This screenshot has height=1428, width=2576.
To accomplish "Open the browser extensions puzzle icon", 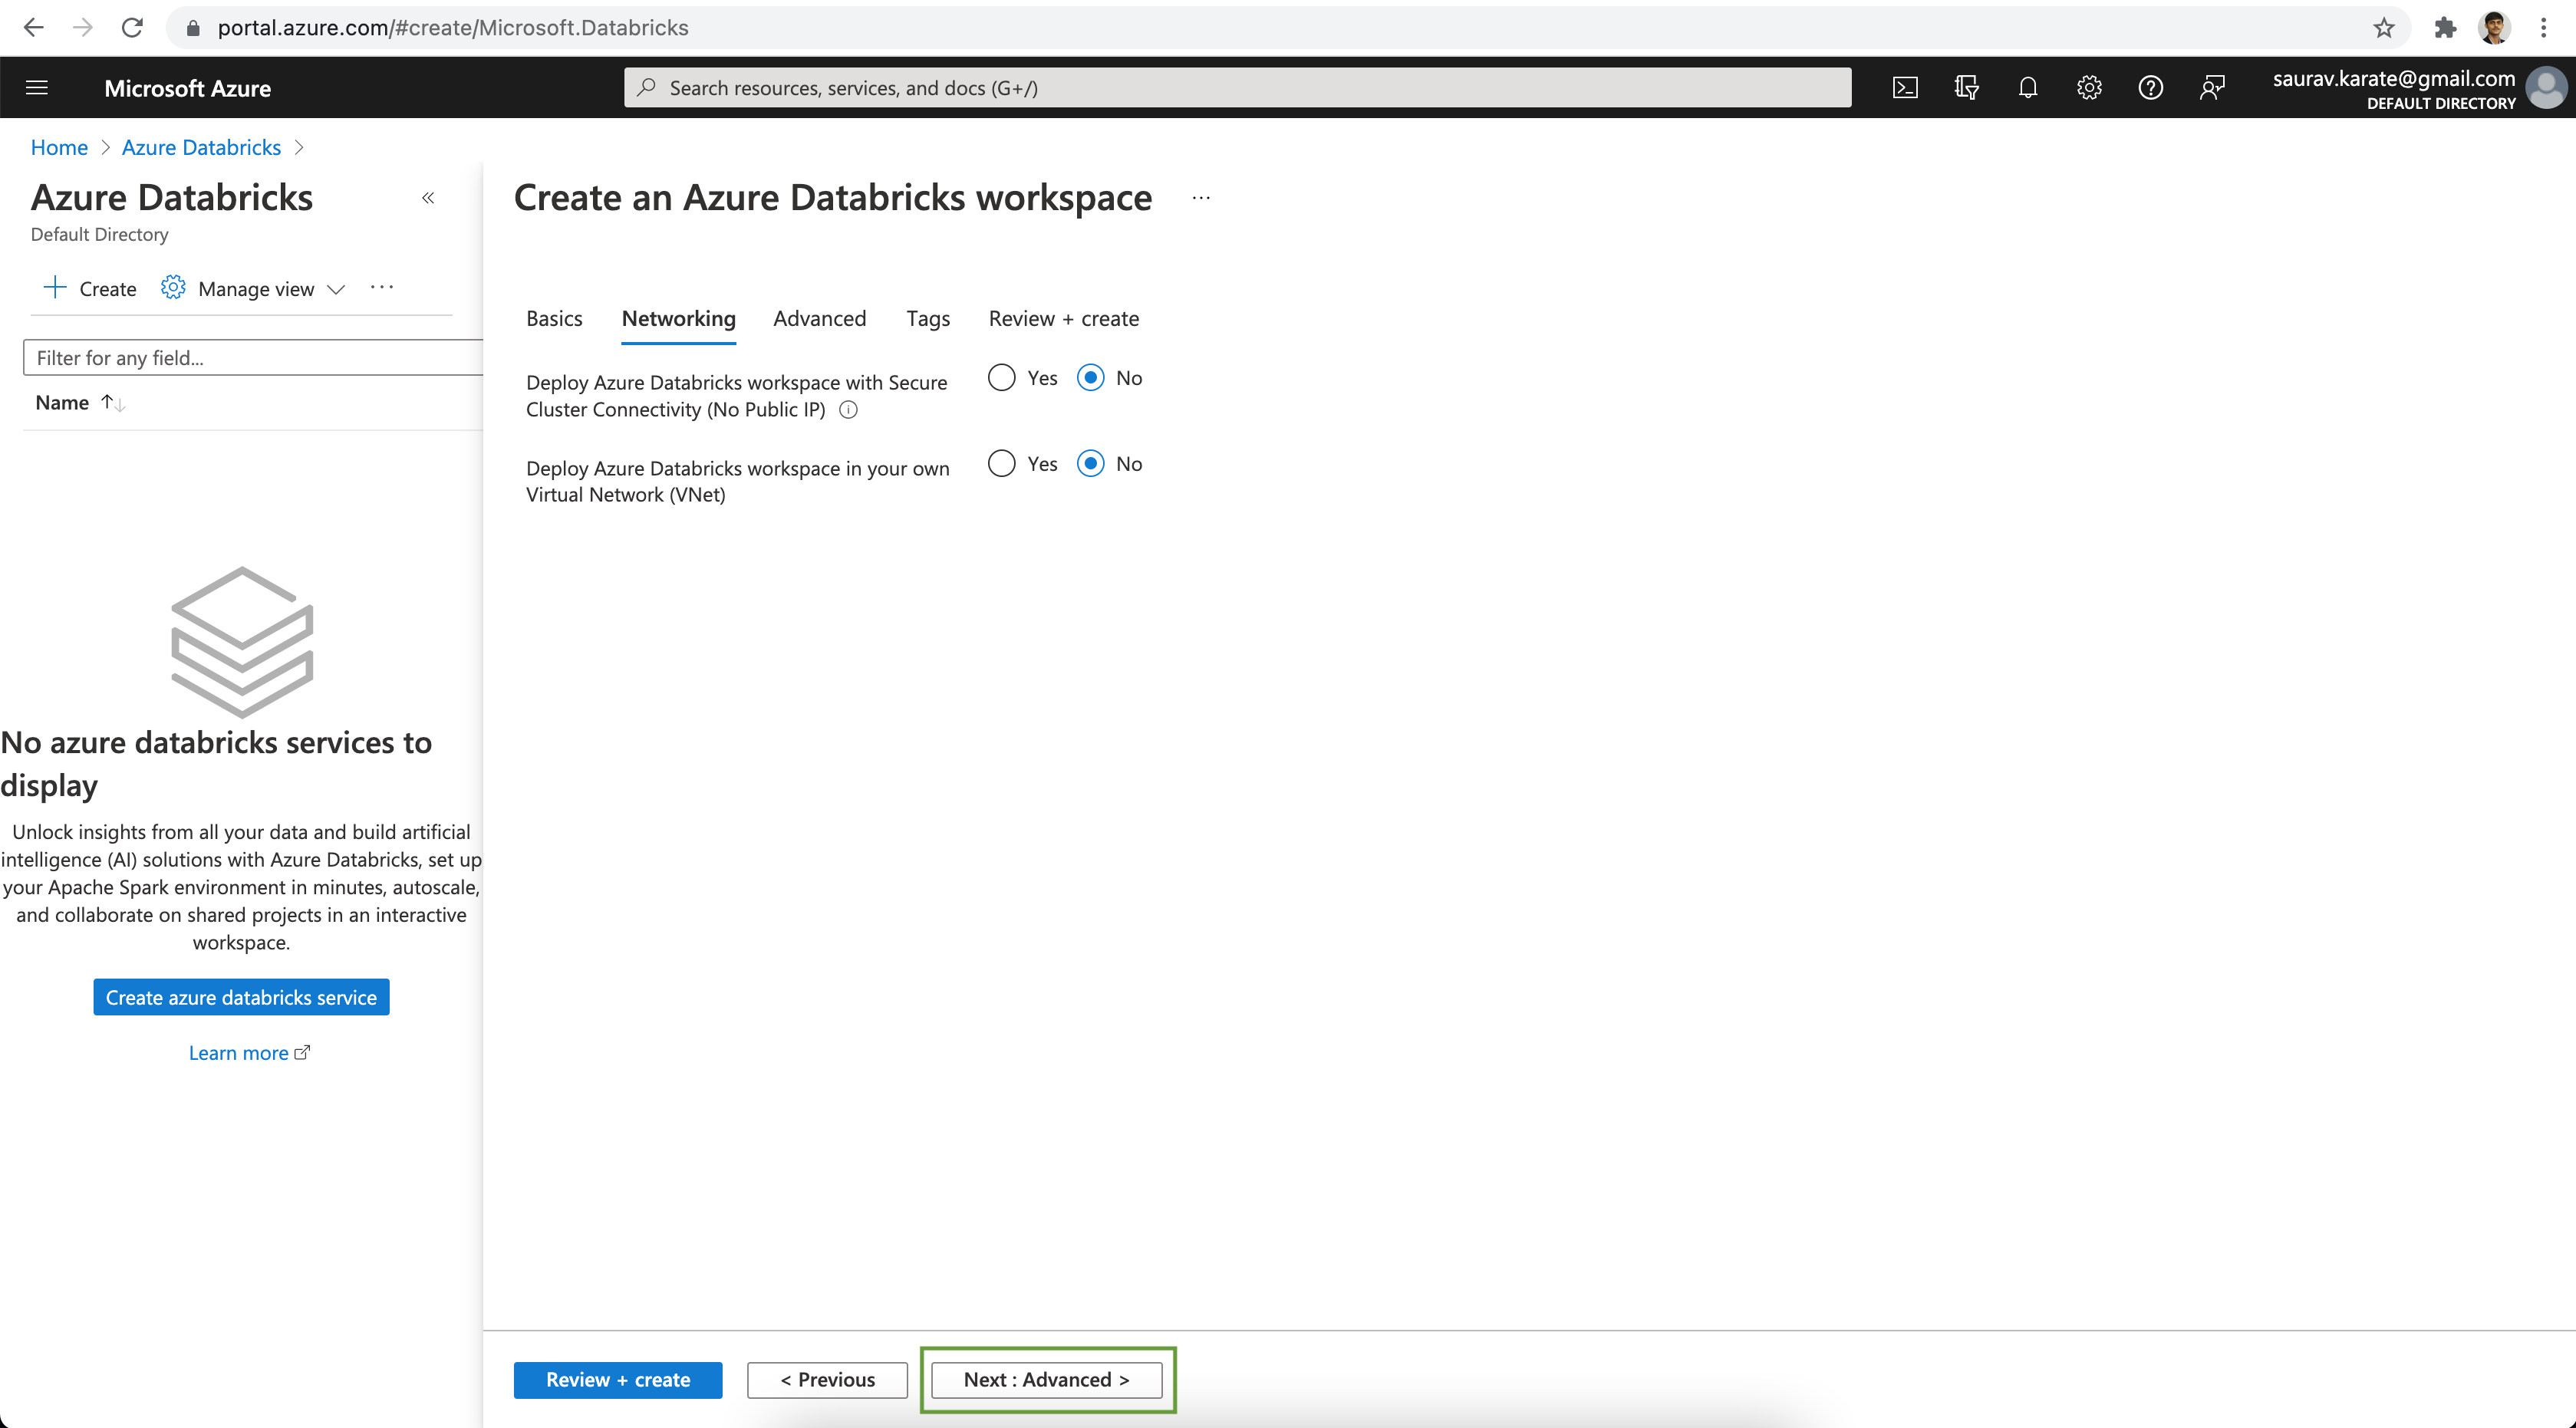I will 2445,28.
